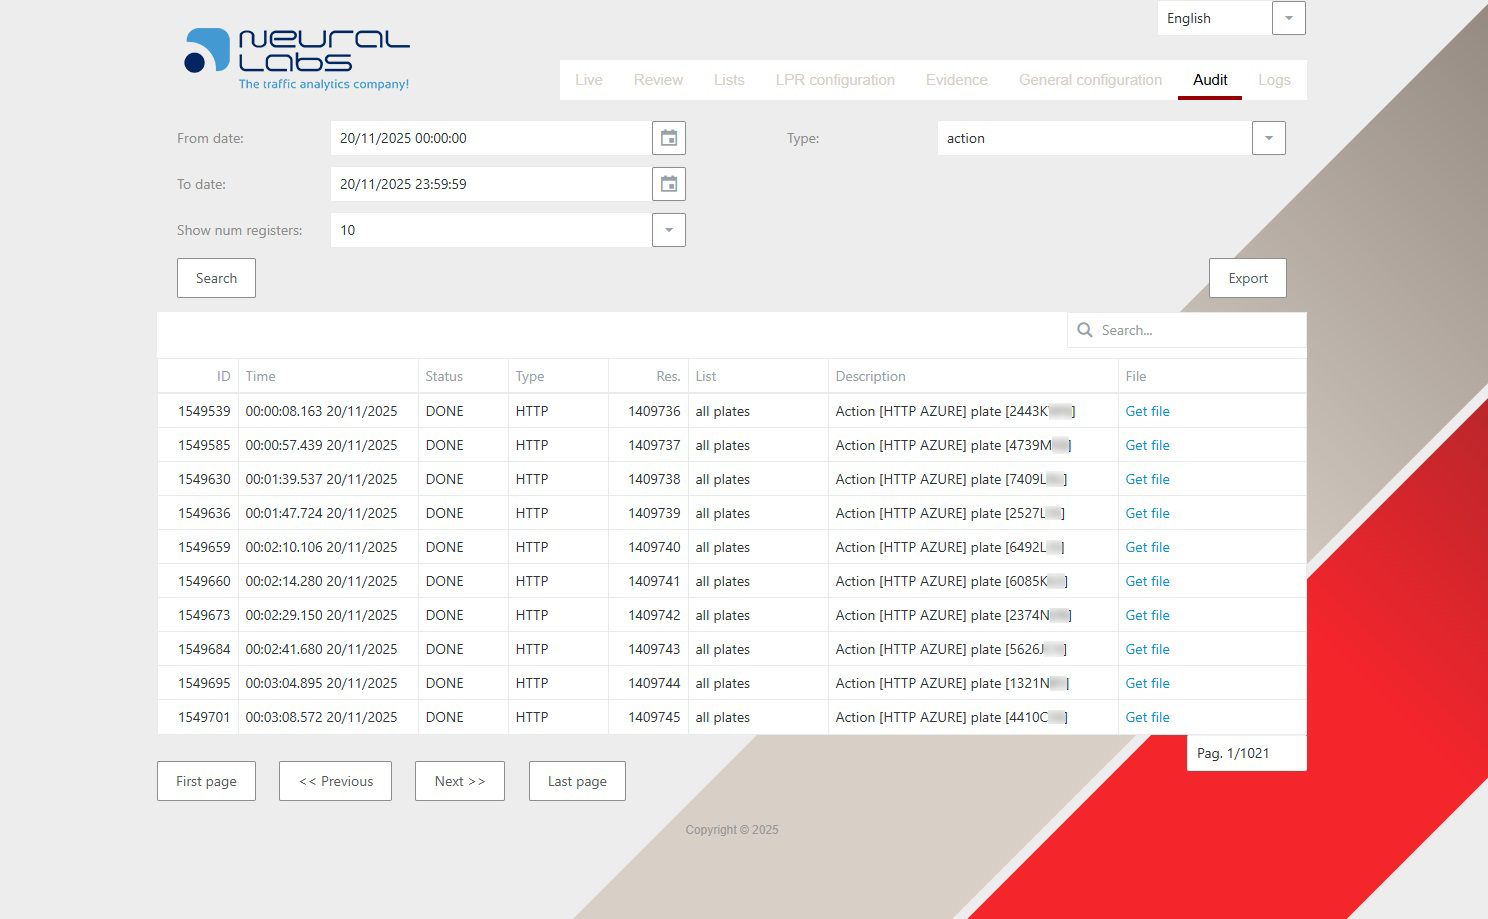Go to Next page of results
Screen dimensions: 1488x919
tap(460, 781)
